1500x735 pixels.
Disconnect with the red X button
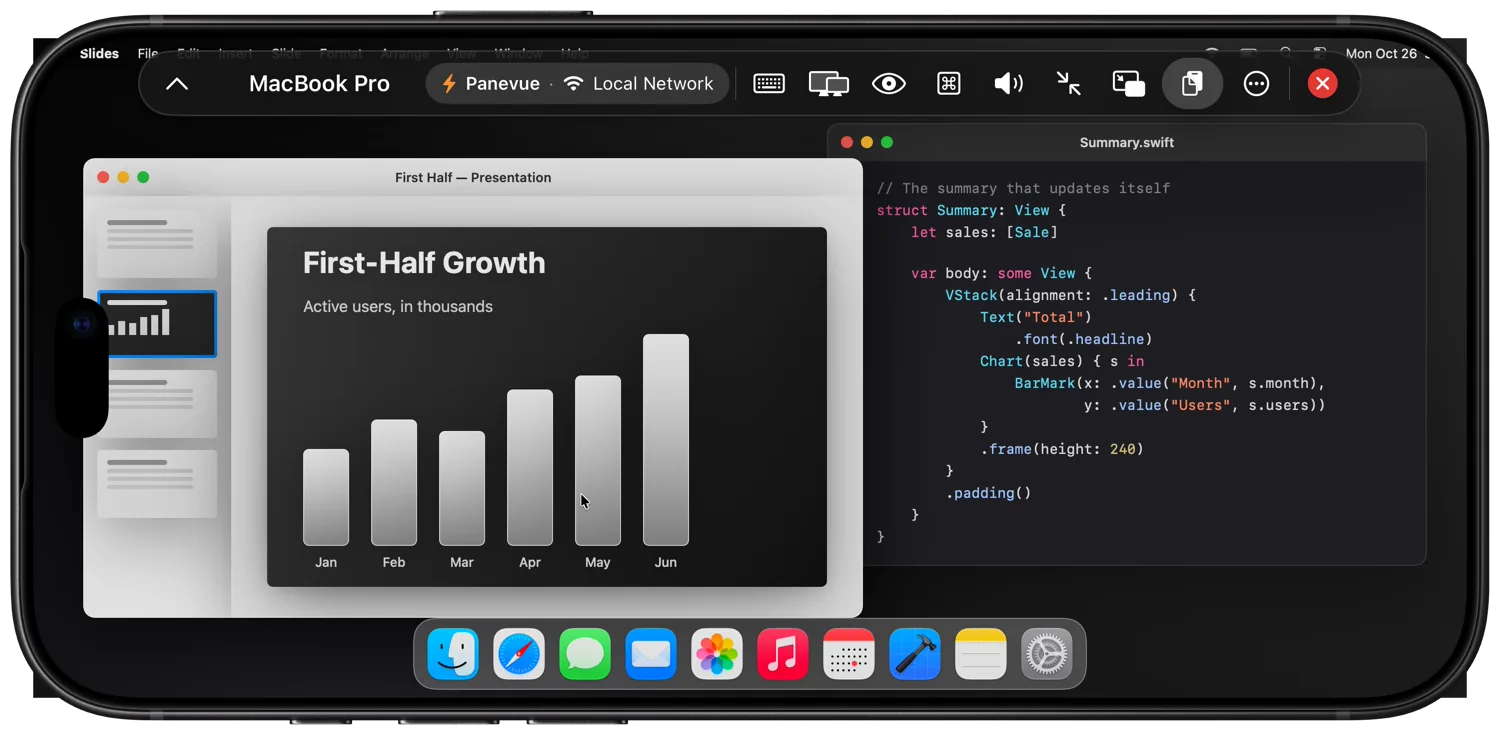coord(1322,84)
